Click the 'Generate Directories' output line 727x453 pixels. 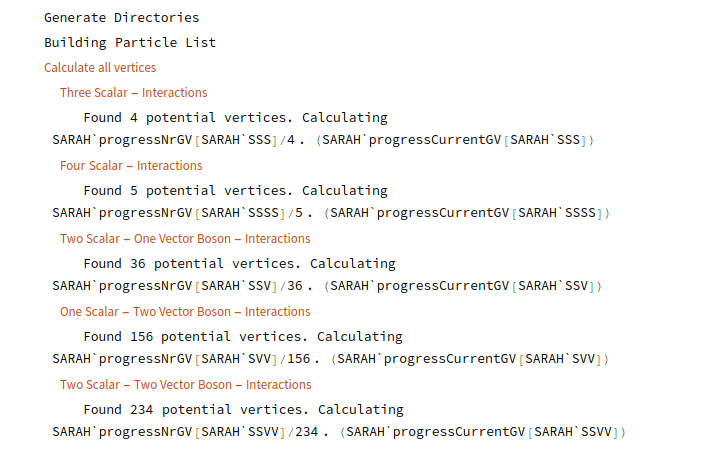121,17
